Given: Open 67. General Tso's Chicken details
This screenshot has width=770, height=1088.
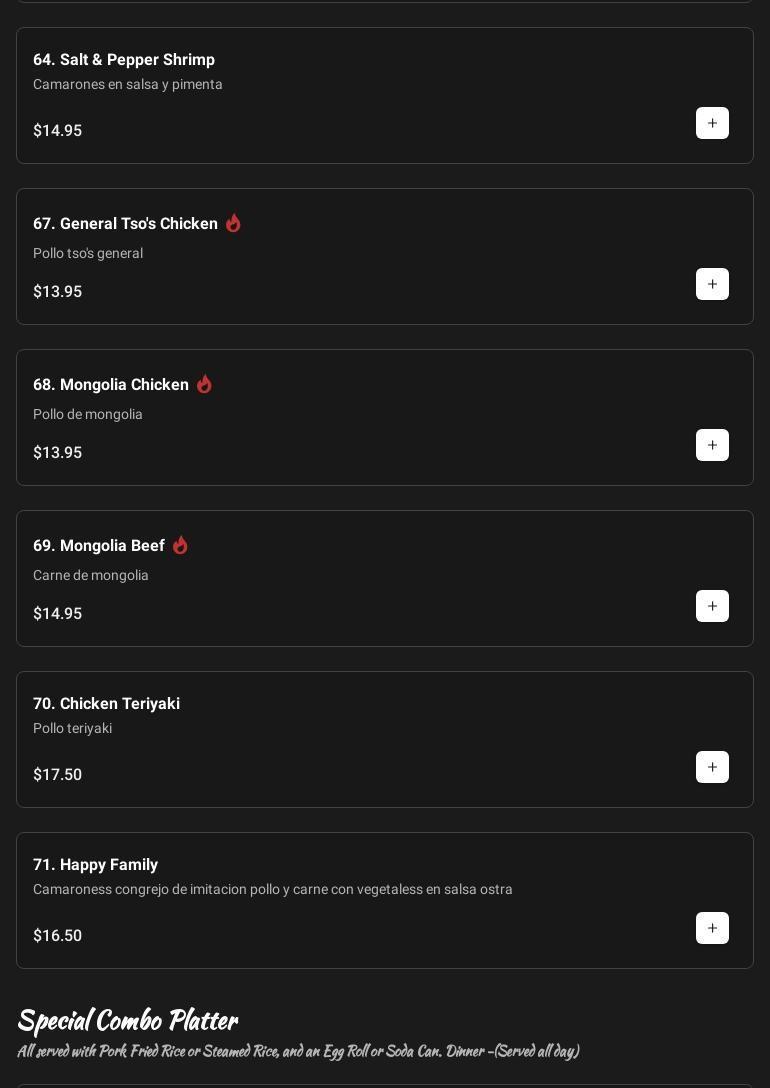Looking at the screenshot, I should click(125, 224).
